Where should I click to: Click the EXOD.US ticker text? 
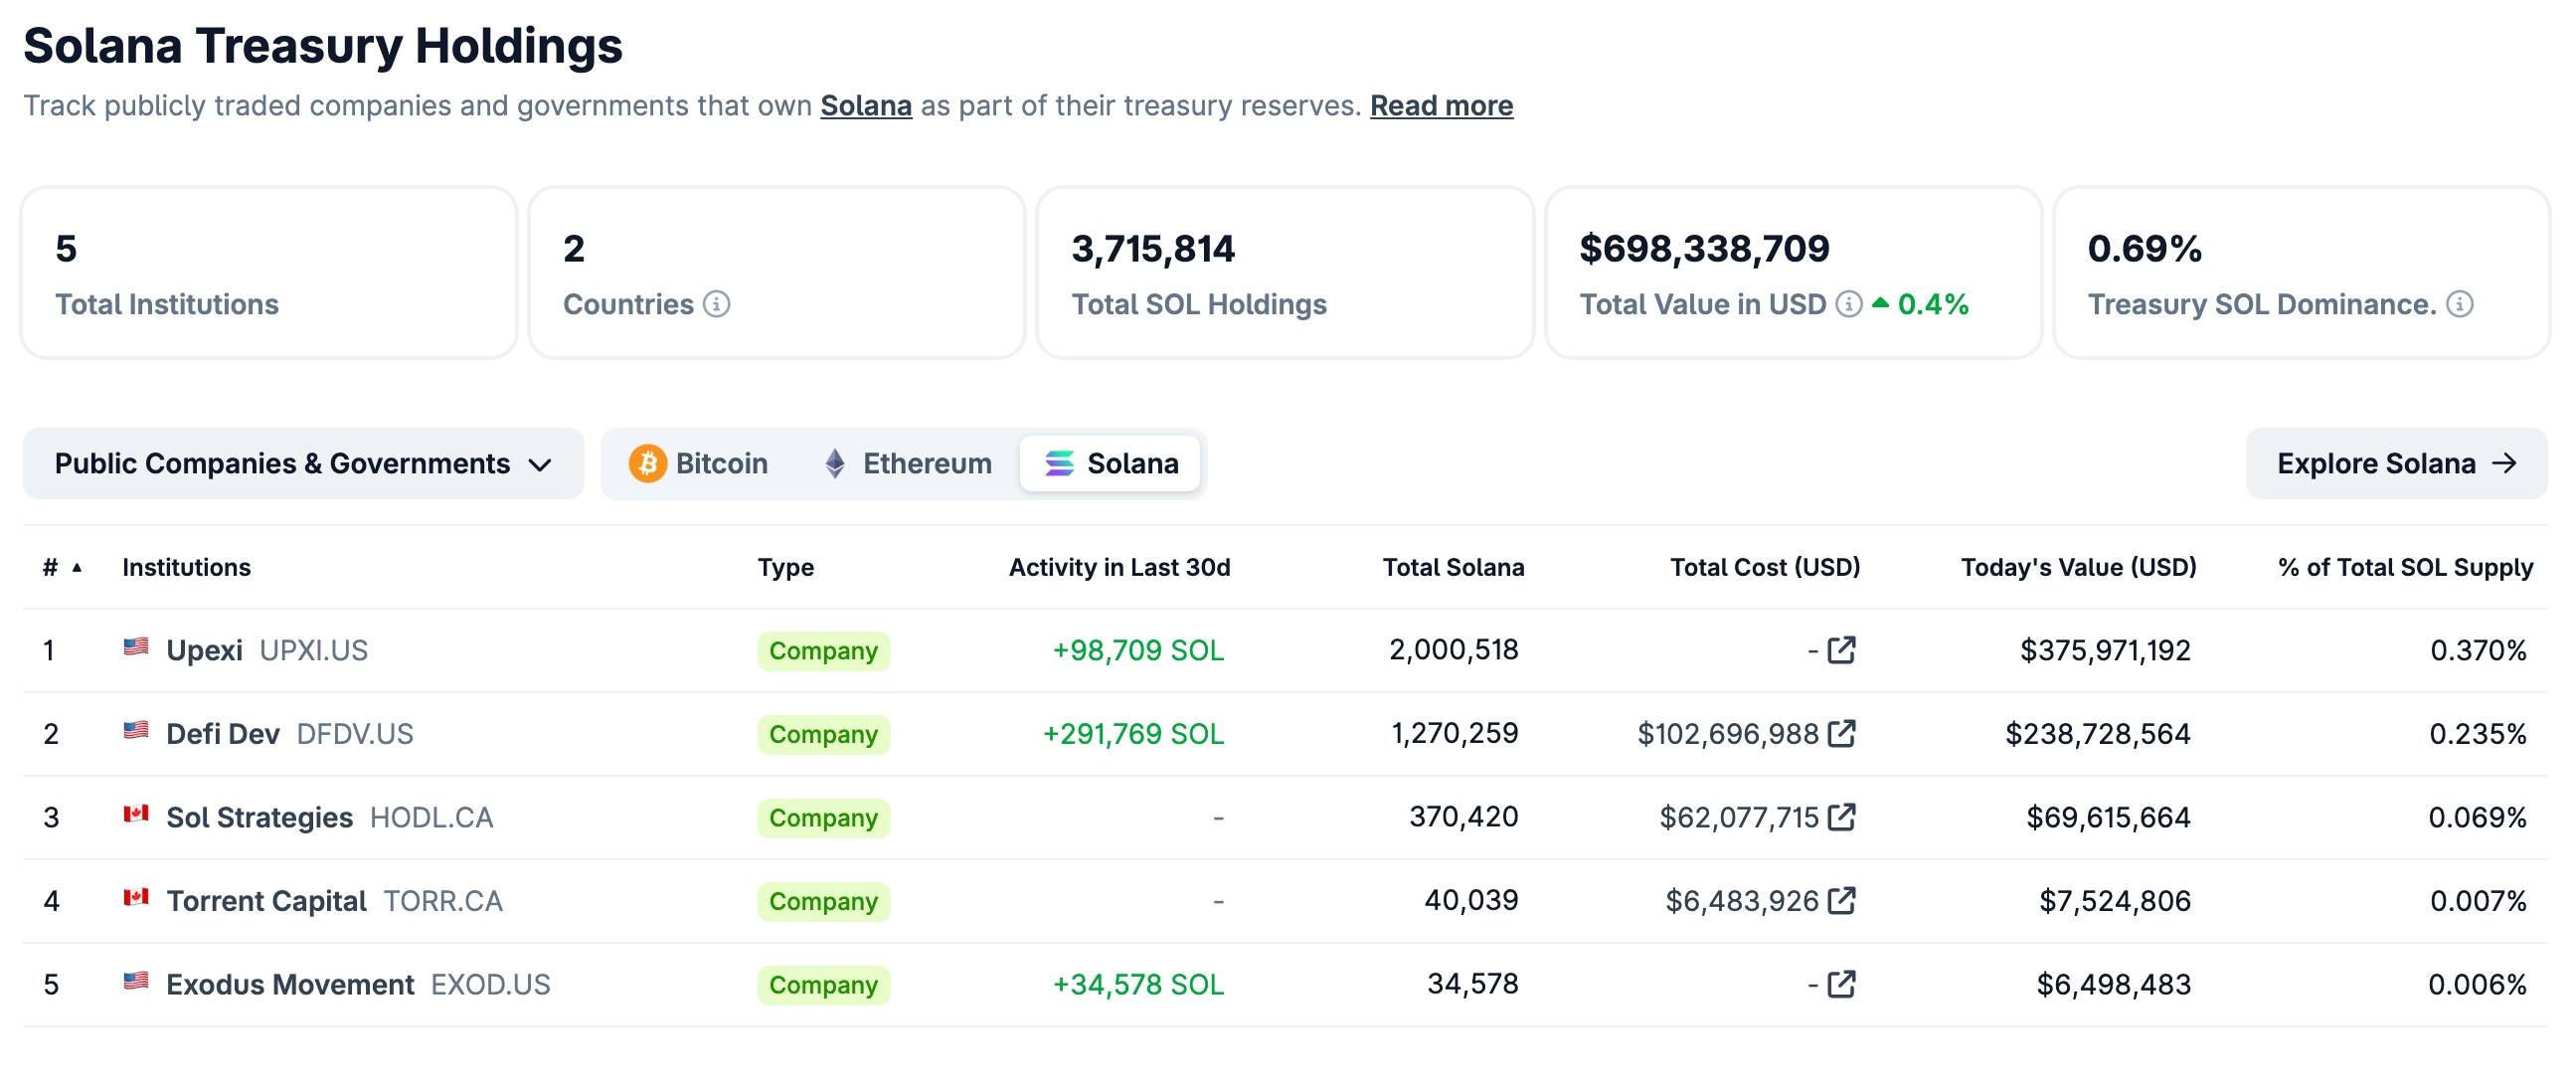(x=490, y=985)
